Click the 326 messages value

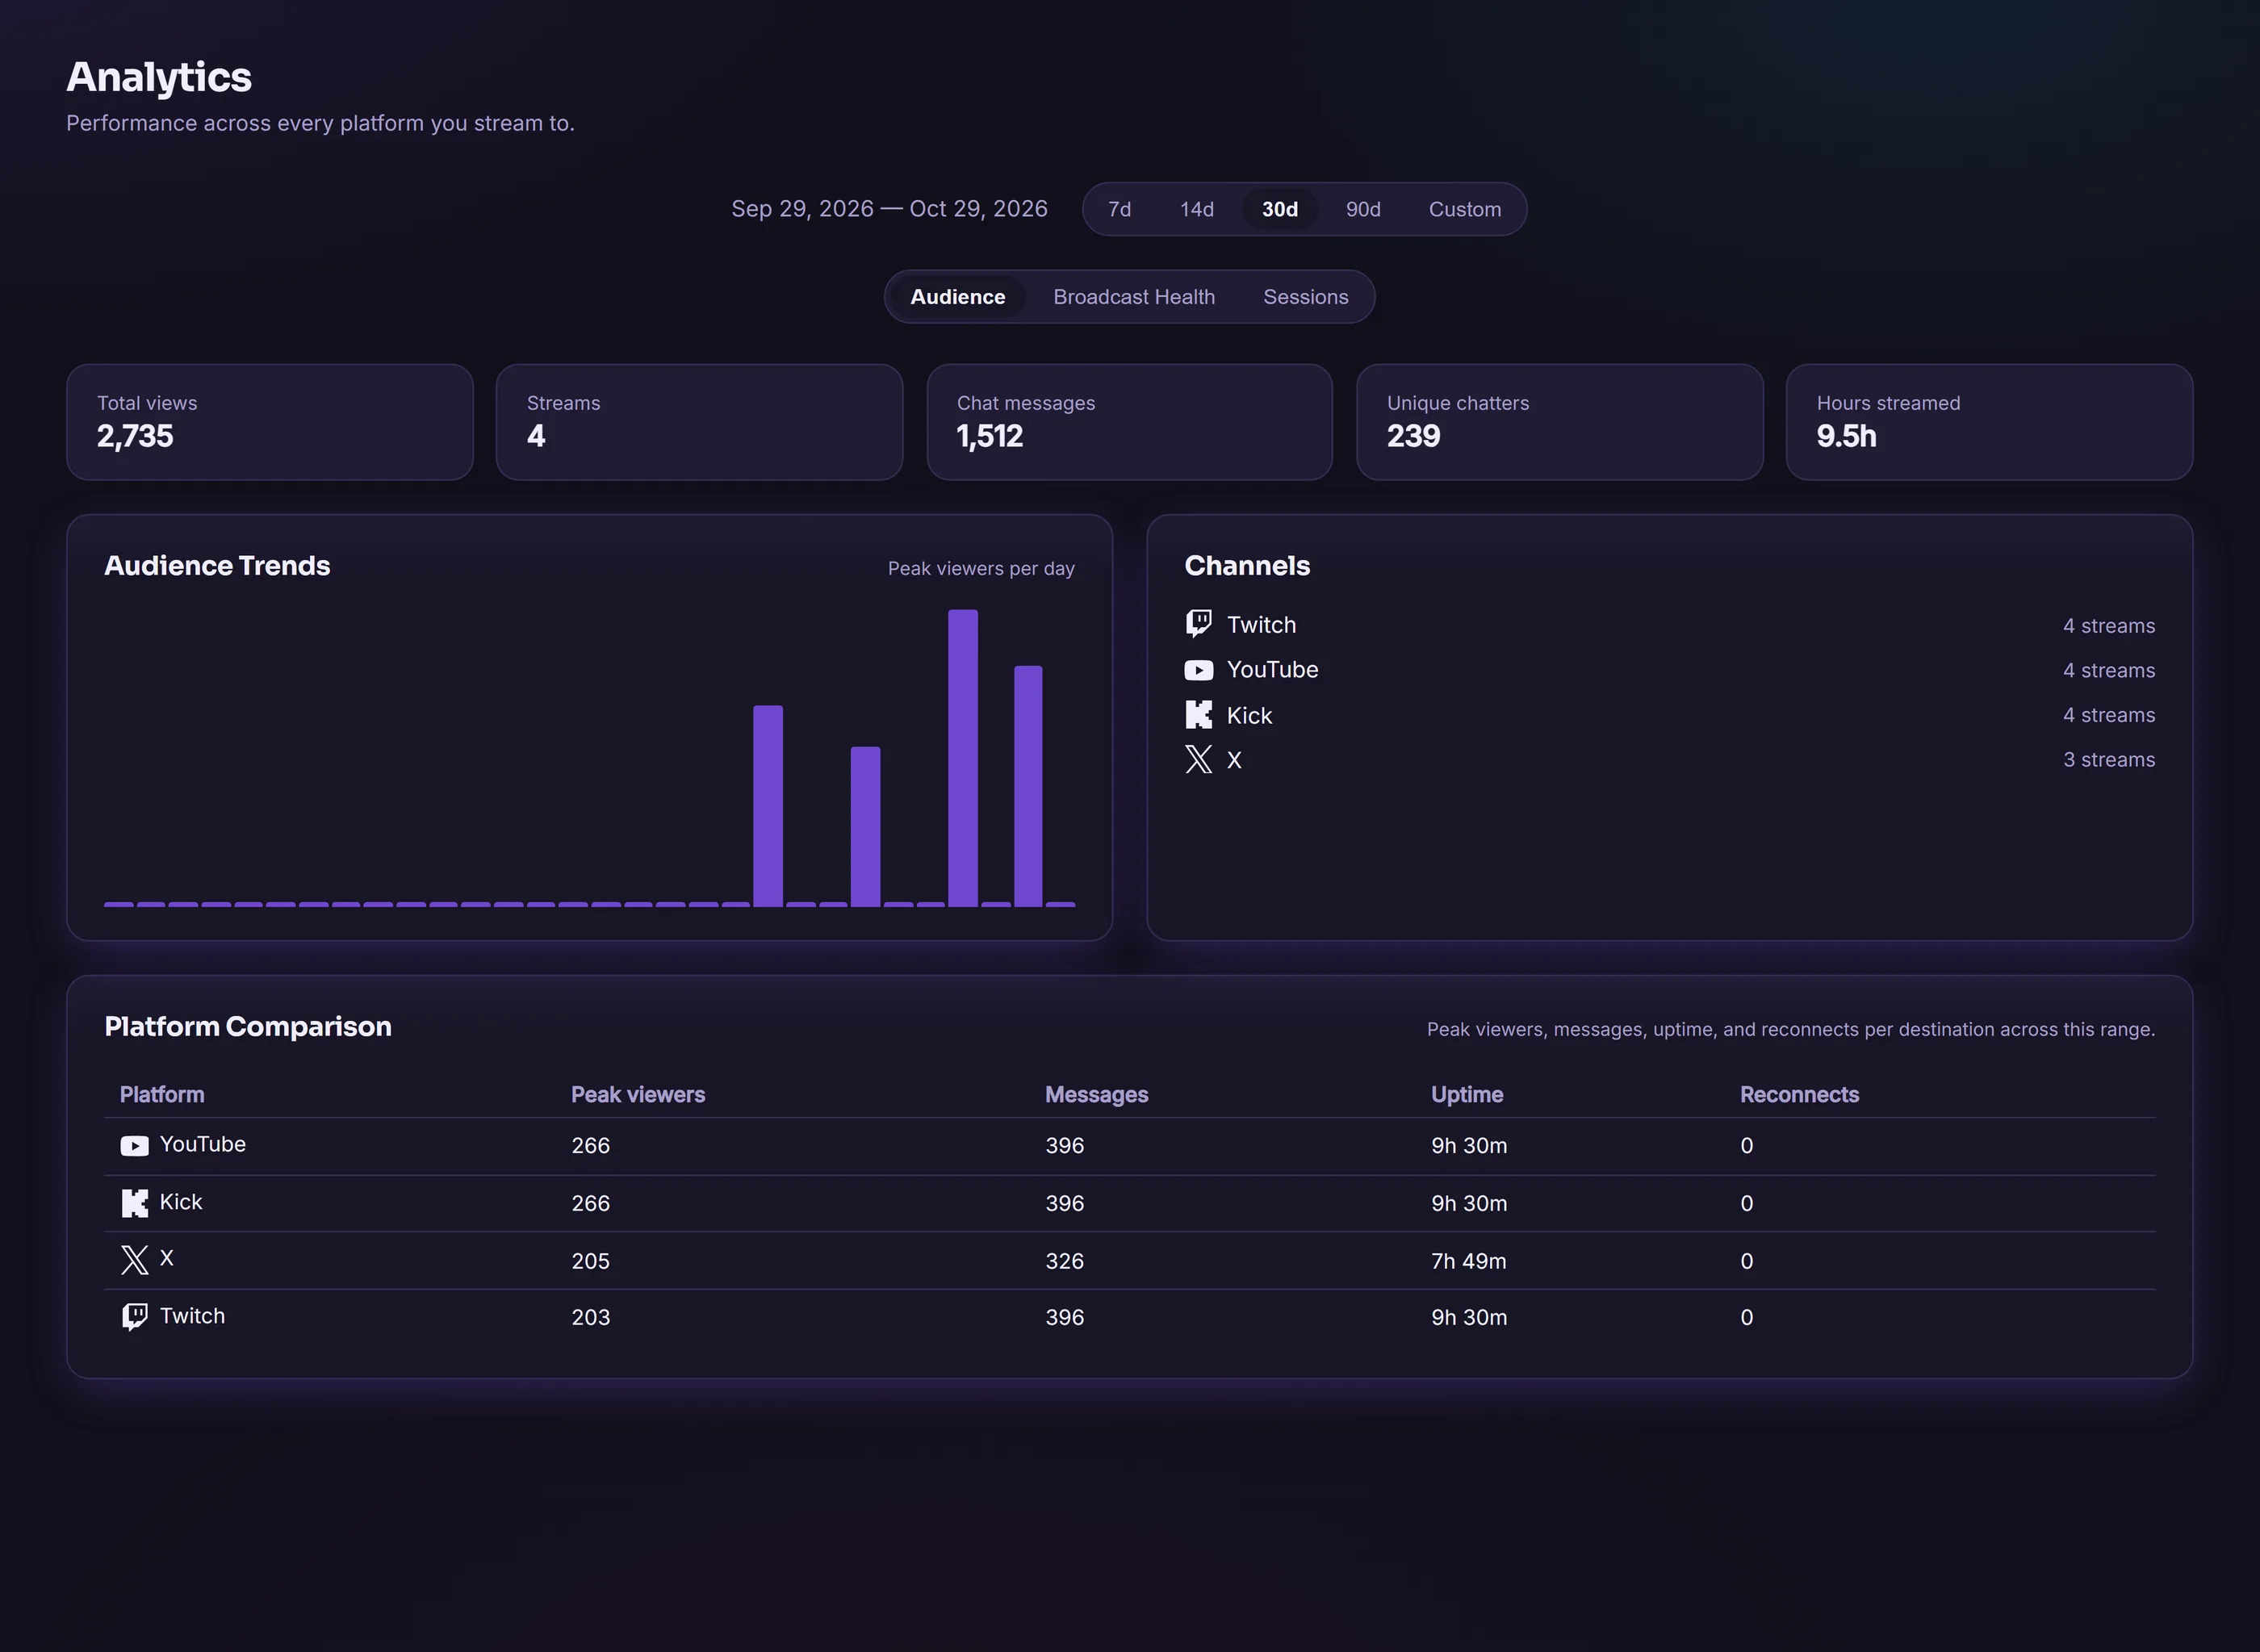coord(1064,1261)
